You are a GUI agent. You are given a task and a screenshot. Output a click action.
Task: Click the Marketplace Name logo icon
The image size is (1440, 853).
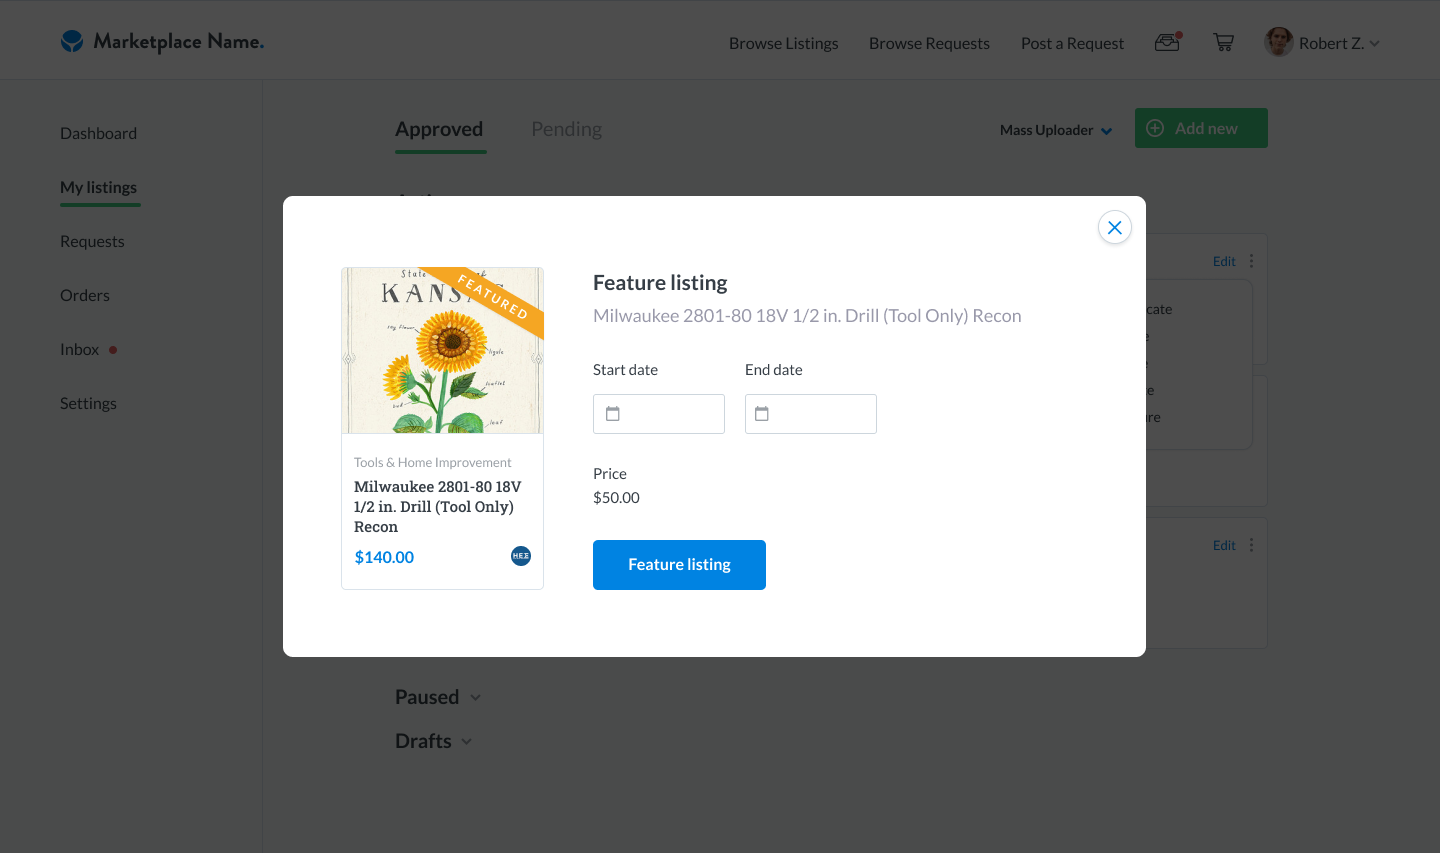coord(72,41)
